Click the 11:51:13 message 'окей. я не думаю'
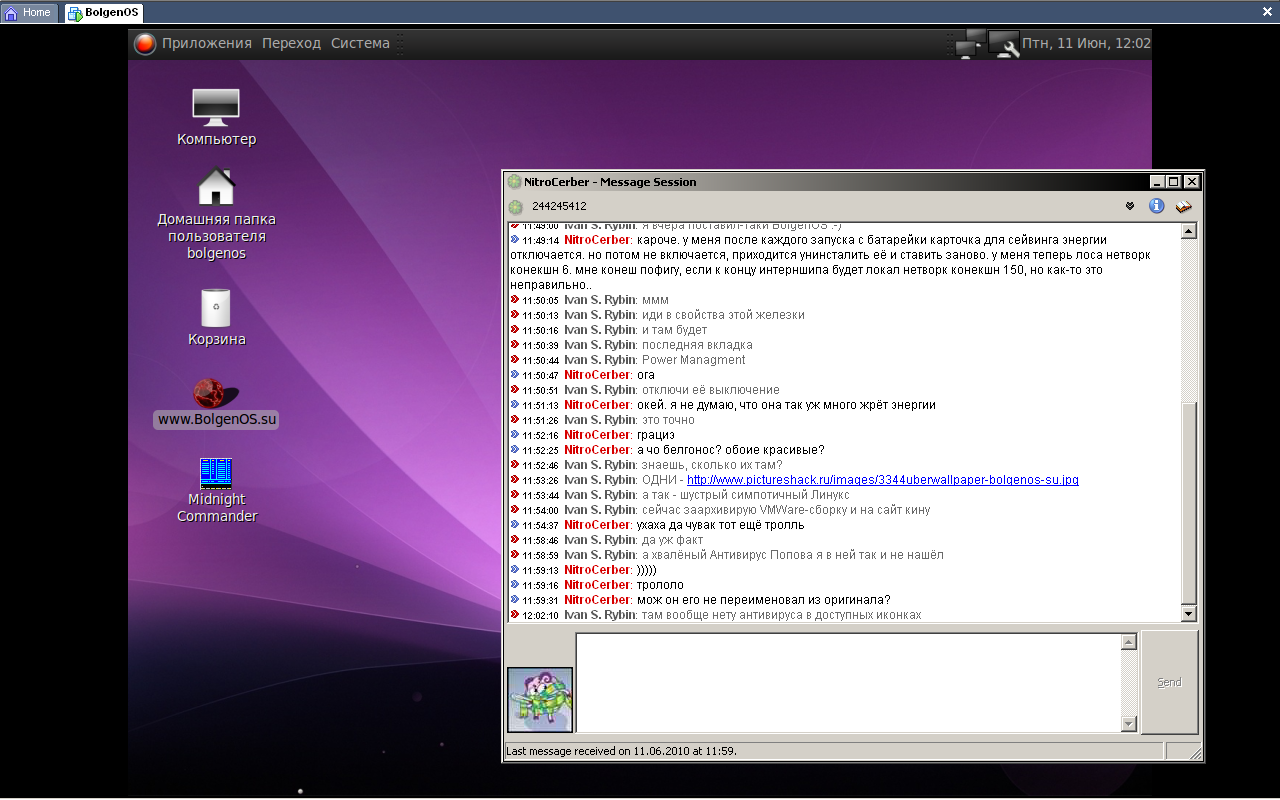 (x=786, y=405)
